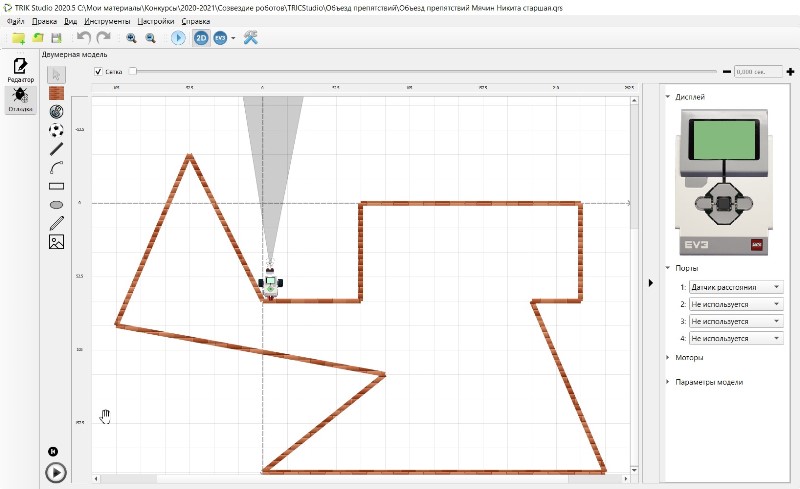The image size is (800, 489).
Task: Click the run play button in toolbar
Action: click(x=177, y=38)
